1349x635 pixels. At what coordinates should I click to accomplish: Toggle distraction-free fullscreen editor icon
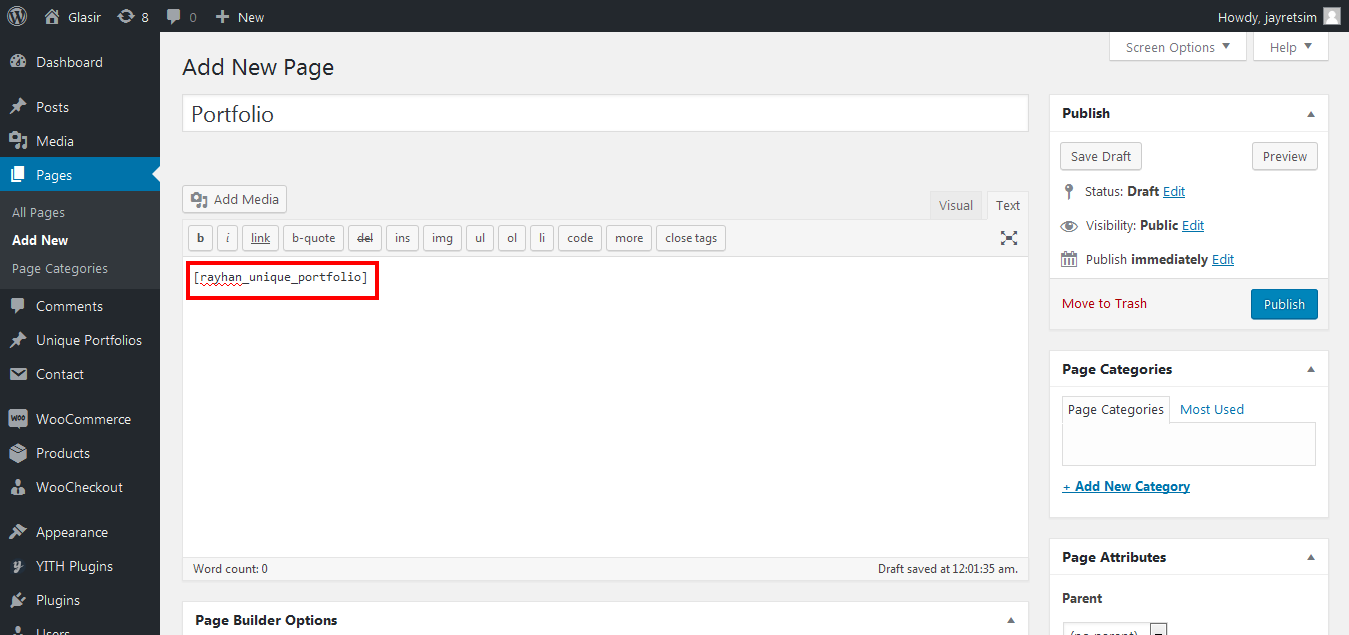click(1009, 238)
